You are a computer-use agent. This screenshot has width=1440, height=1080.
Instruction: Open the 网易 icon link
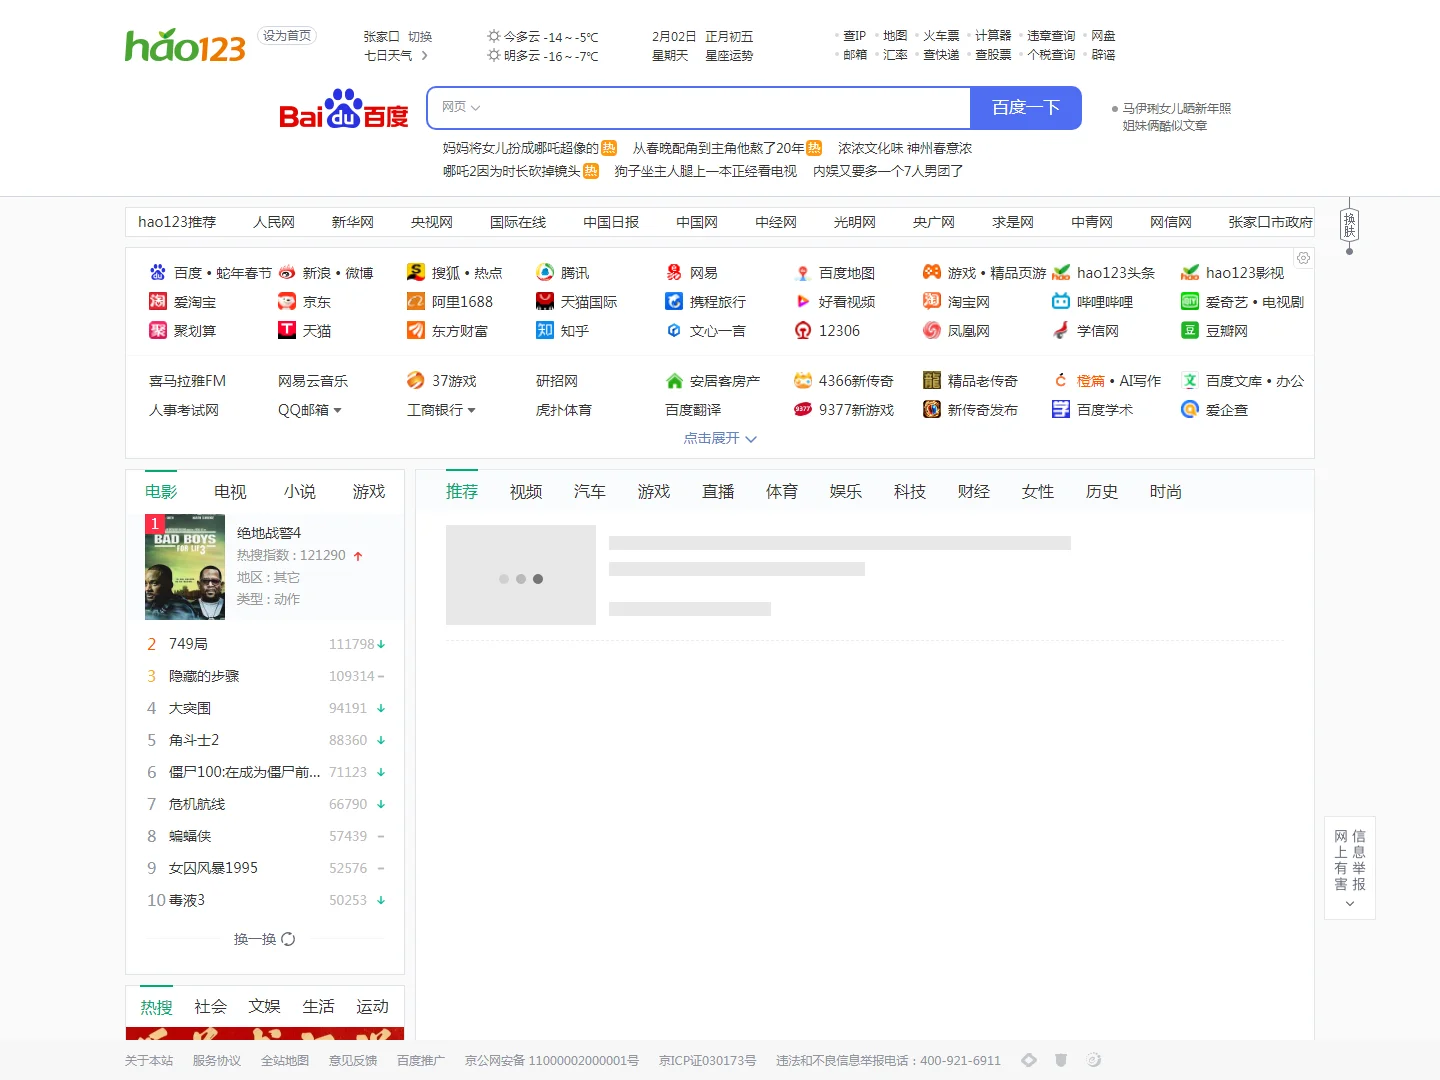tap(674, 272)
